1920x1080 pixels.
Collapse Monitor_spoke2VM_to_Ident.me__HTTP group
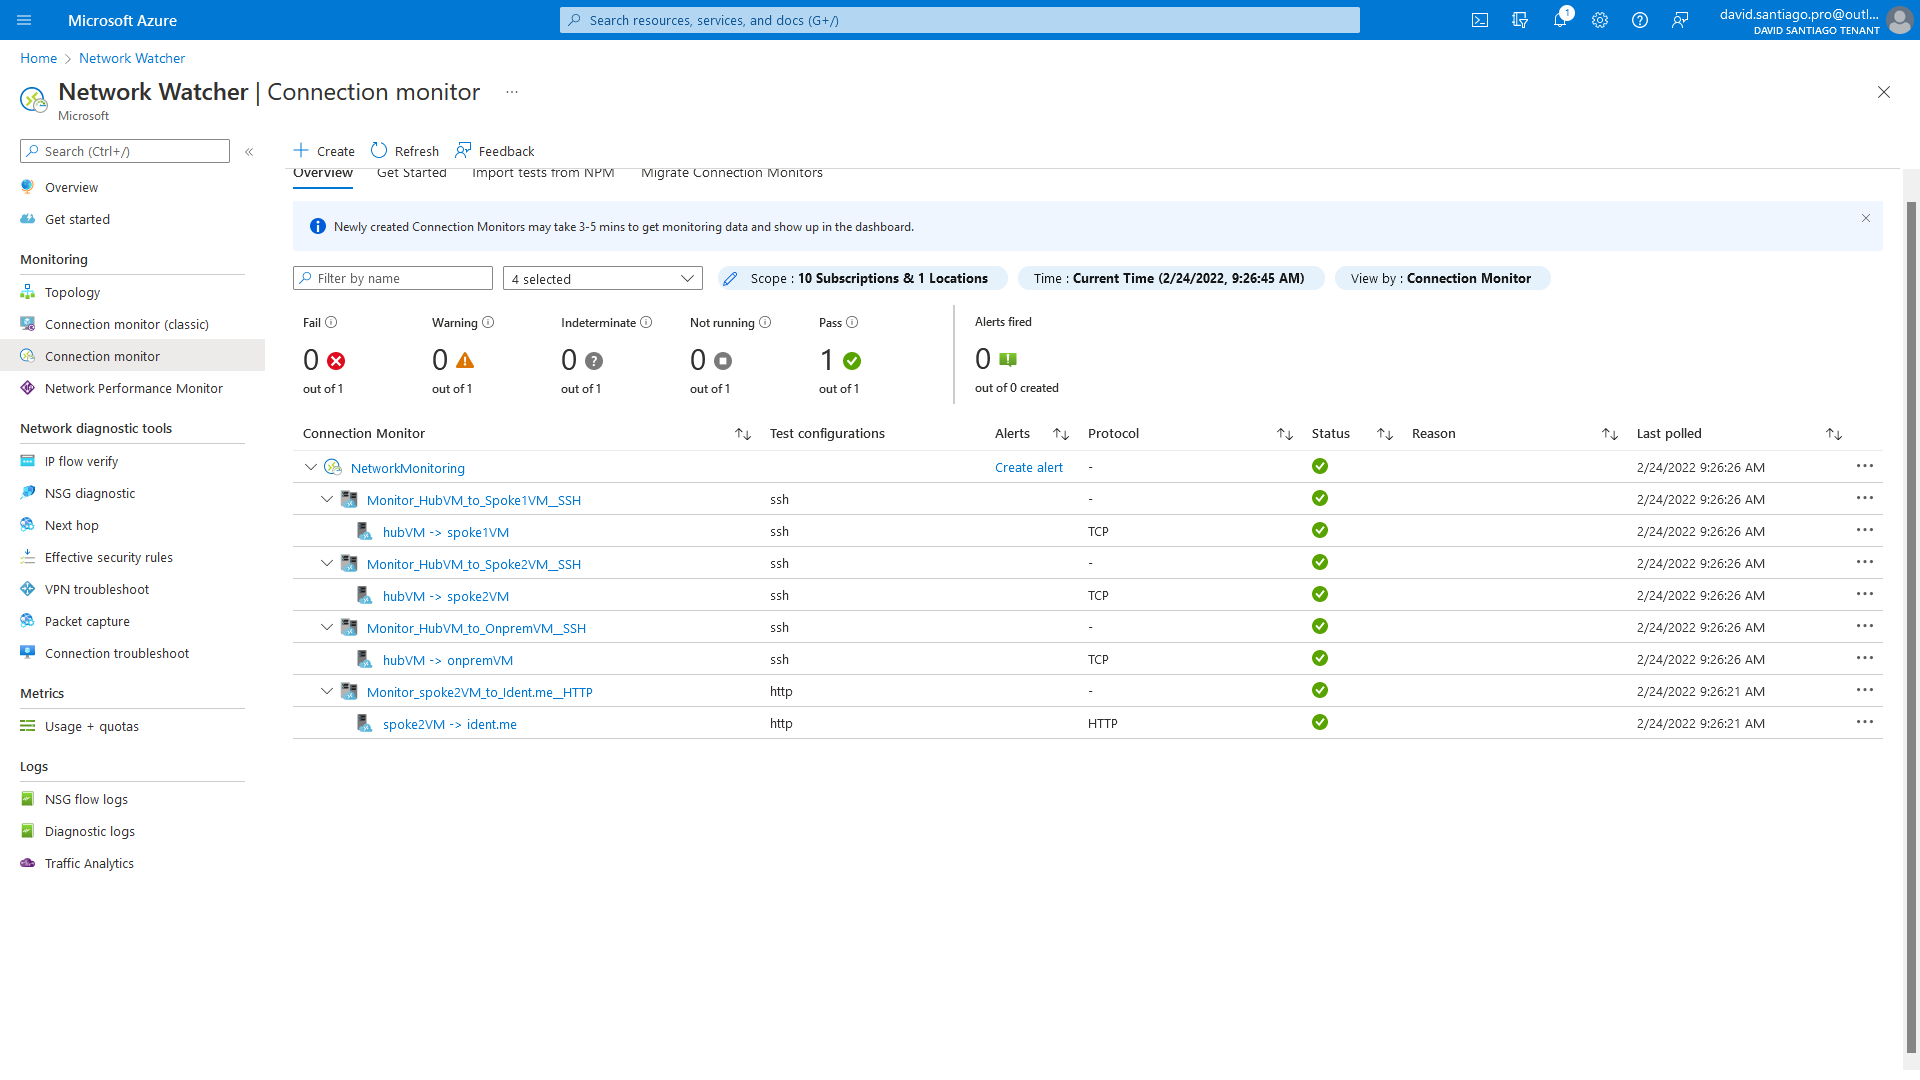(327, 691)
